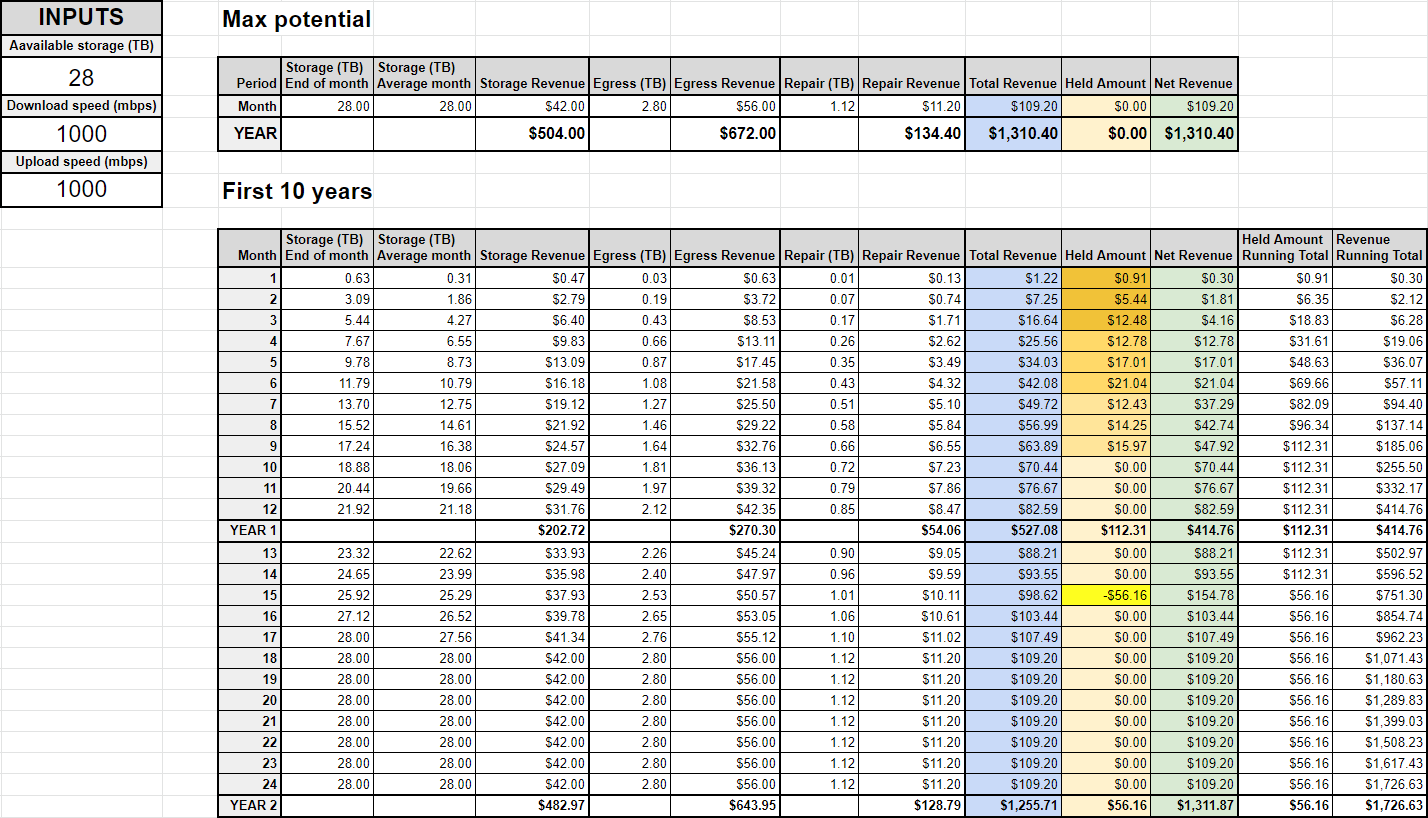
Task: Select yearly egress revenue cell $672.00
Action: [724, 133]
